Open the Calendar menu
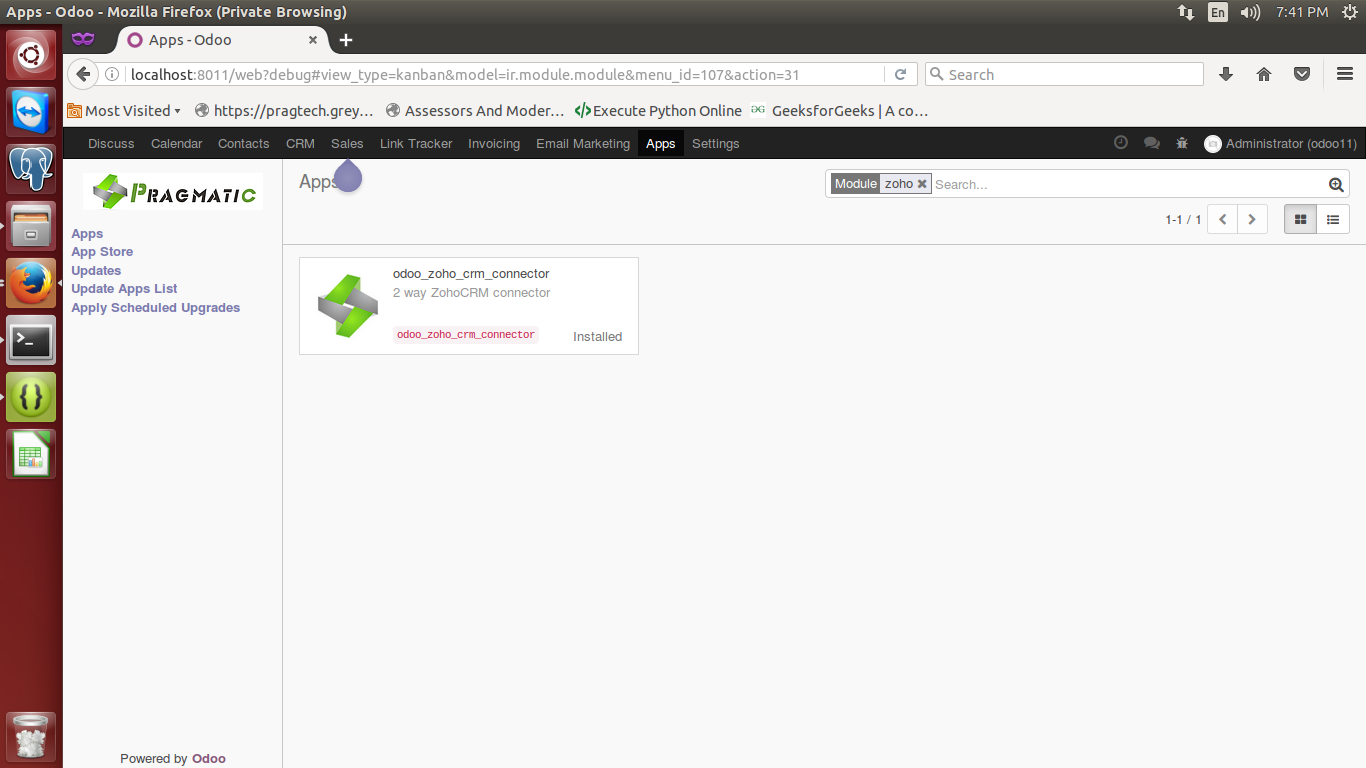 click(177, 143)
